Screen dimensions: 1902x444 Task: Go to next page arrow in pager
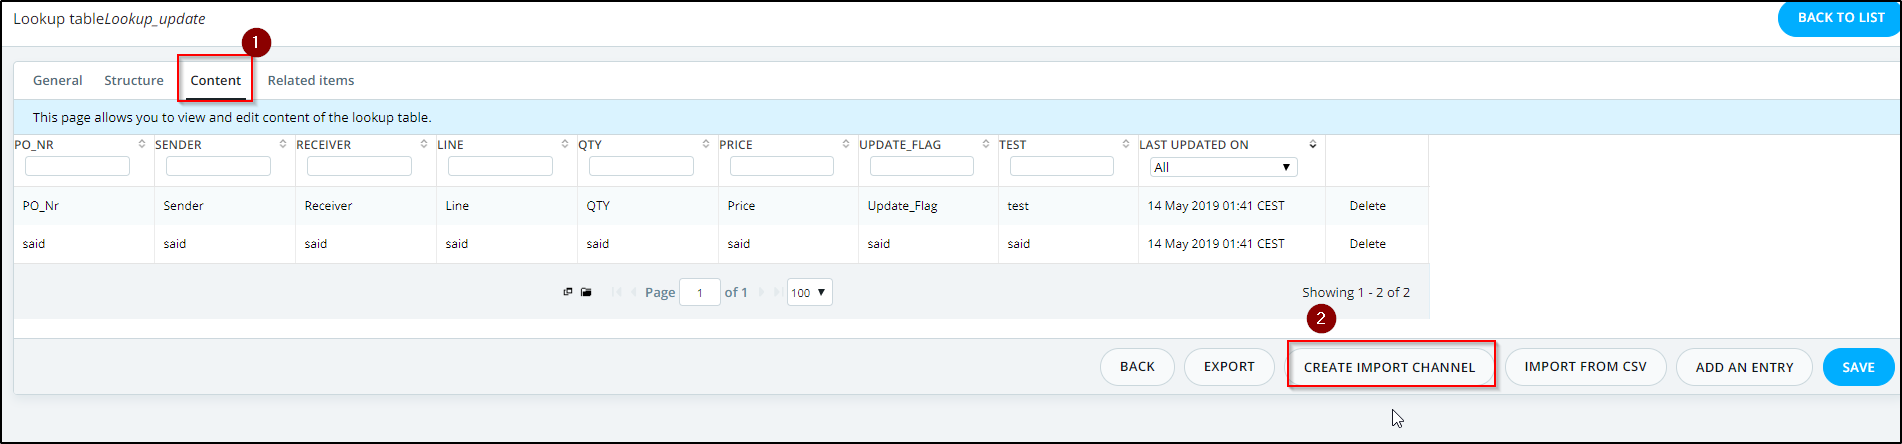tap(762, 292)
